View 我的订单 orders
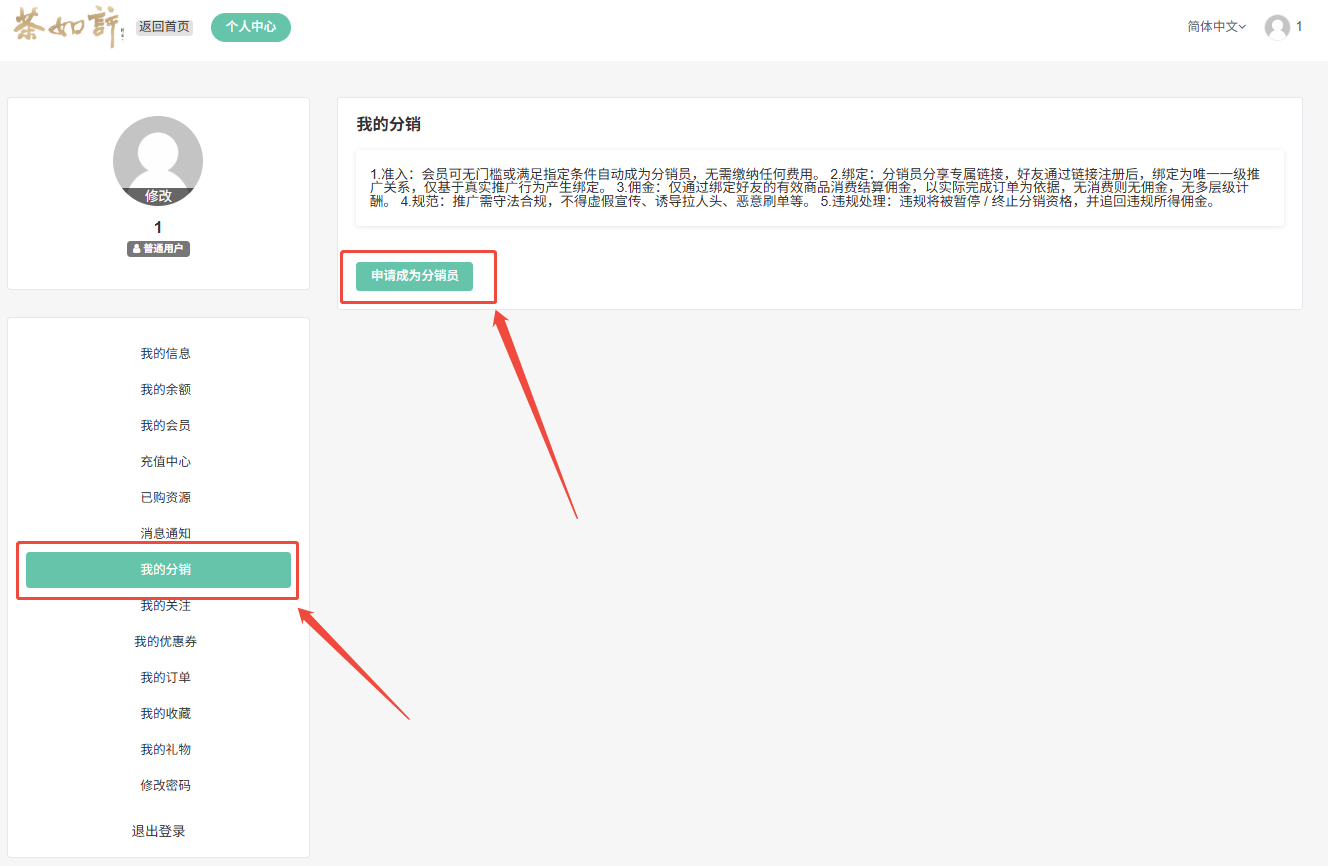The height and width of the screenshot is (866, 1328). pyautogui.click(x=165, y=678)
